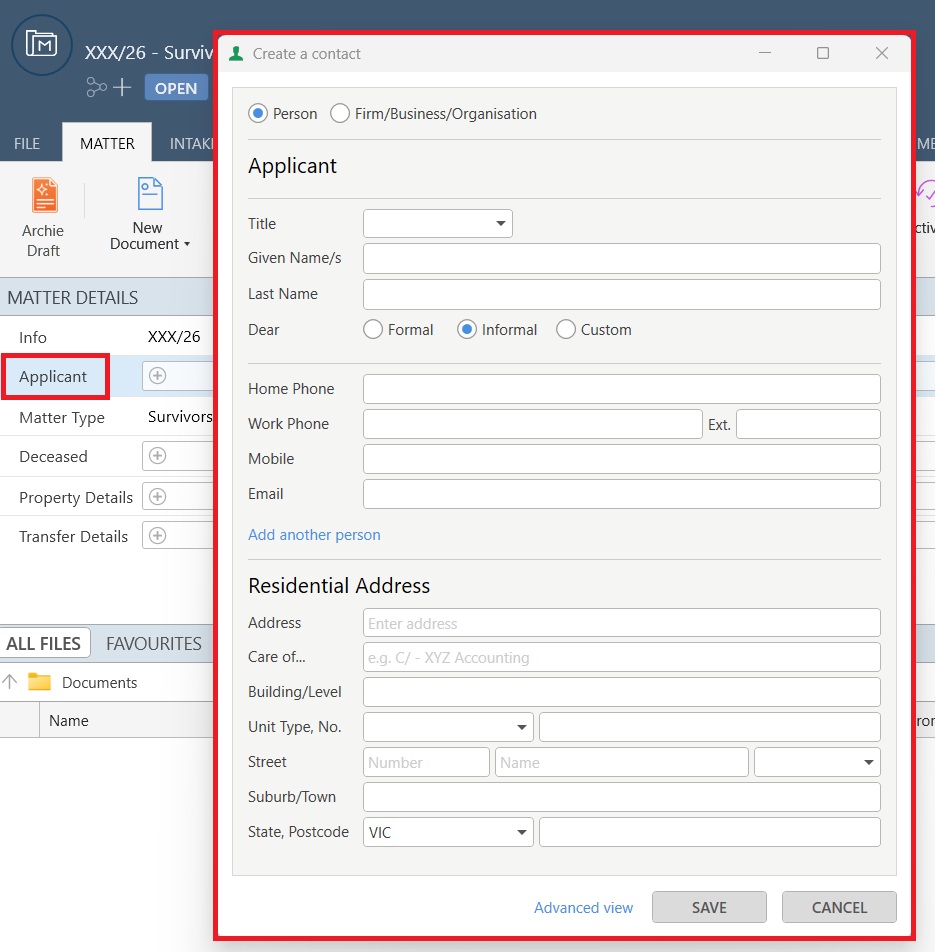The width and height of the screenshot is (935, 952).
Task: Switch to the FILE ribbon tab
Action: click(x=27, y=143)
